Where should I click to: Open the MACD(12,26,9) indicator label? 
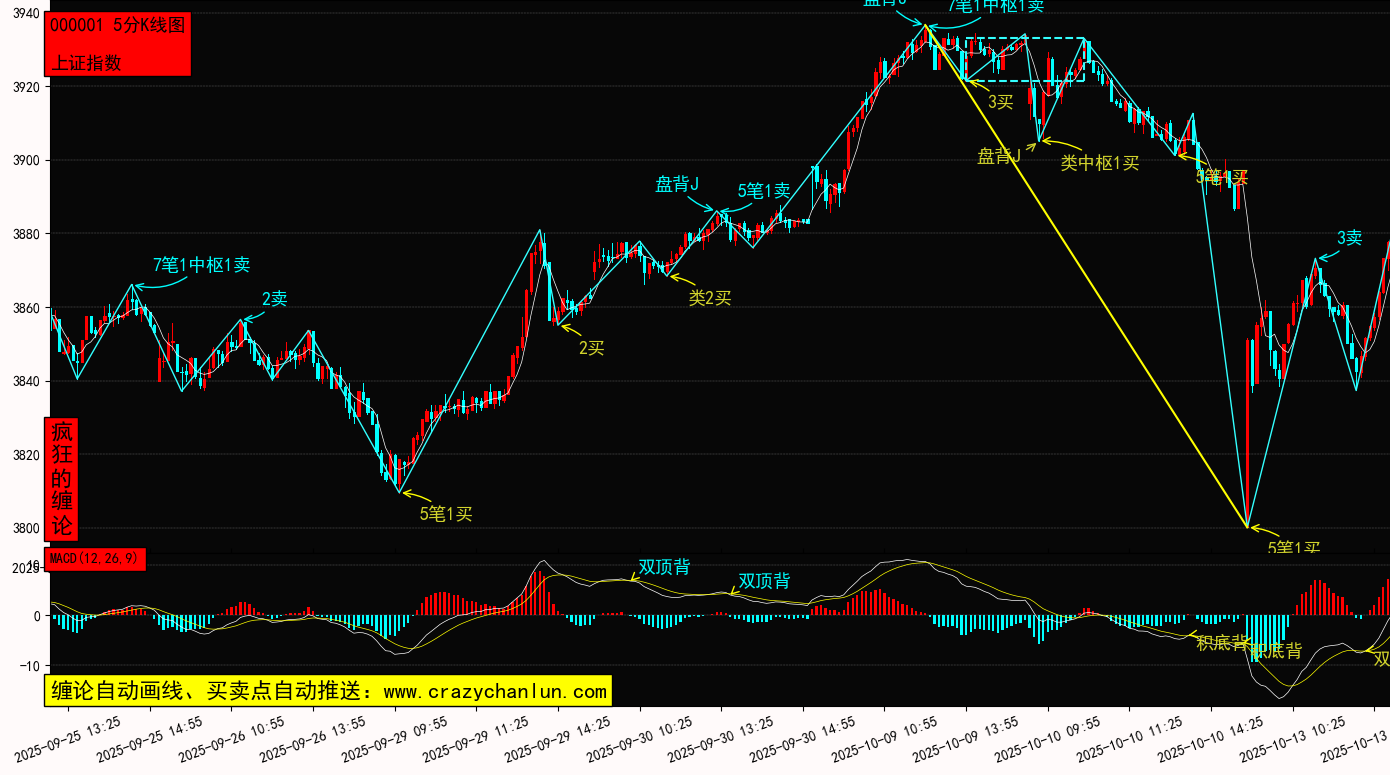95,559
